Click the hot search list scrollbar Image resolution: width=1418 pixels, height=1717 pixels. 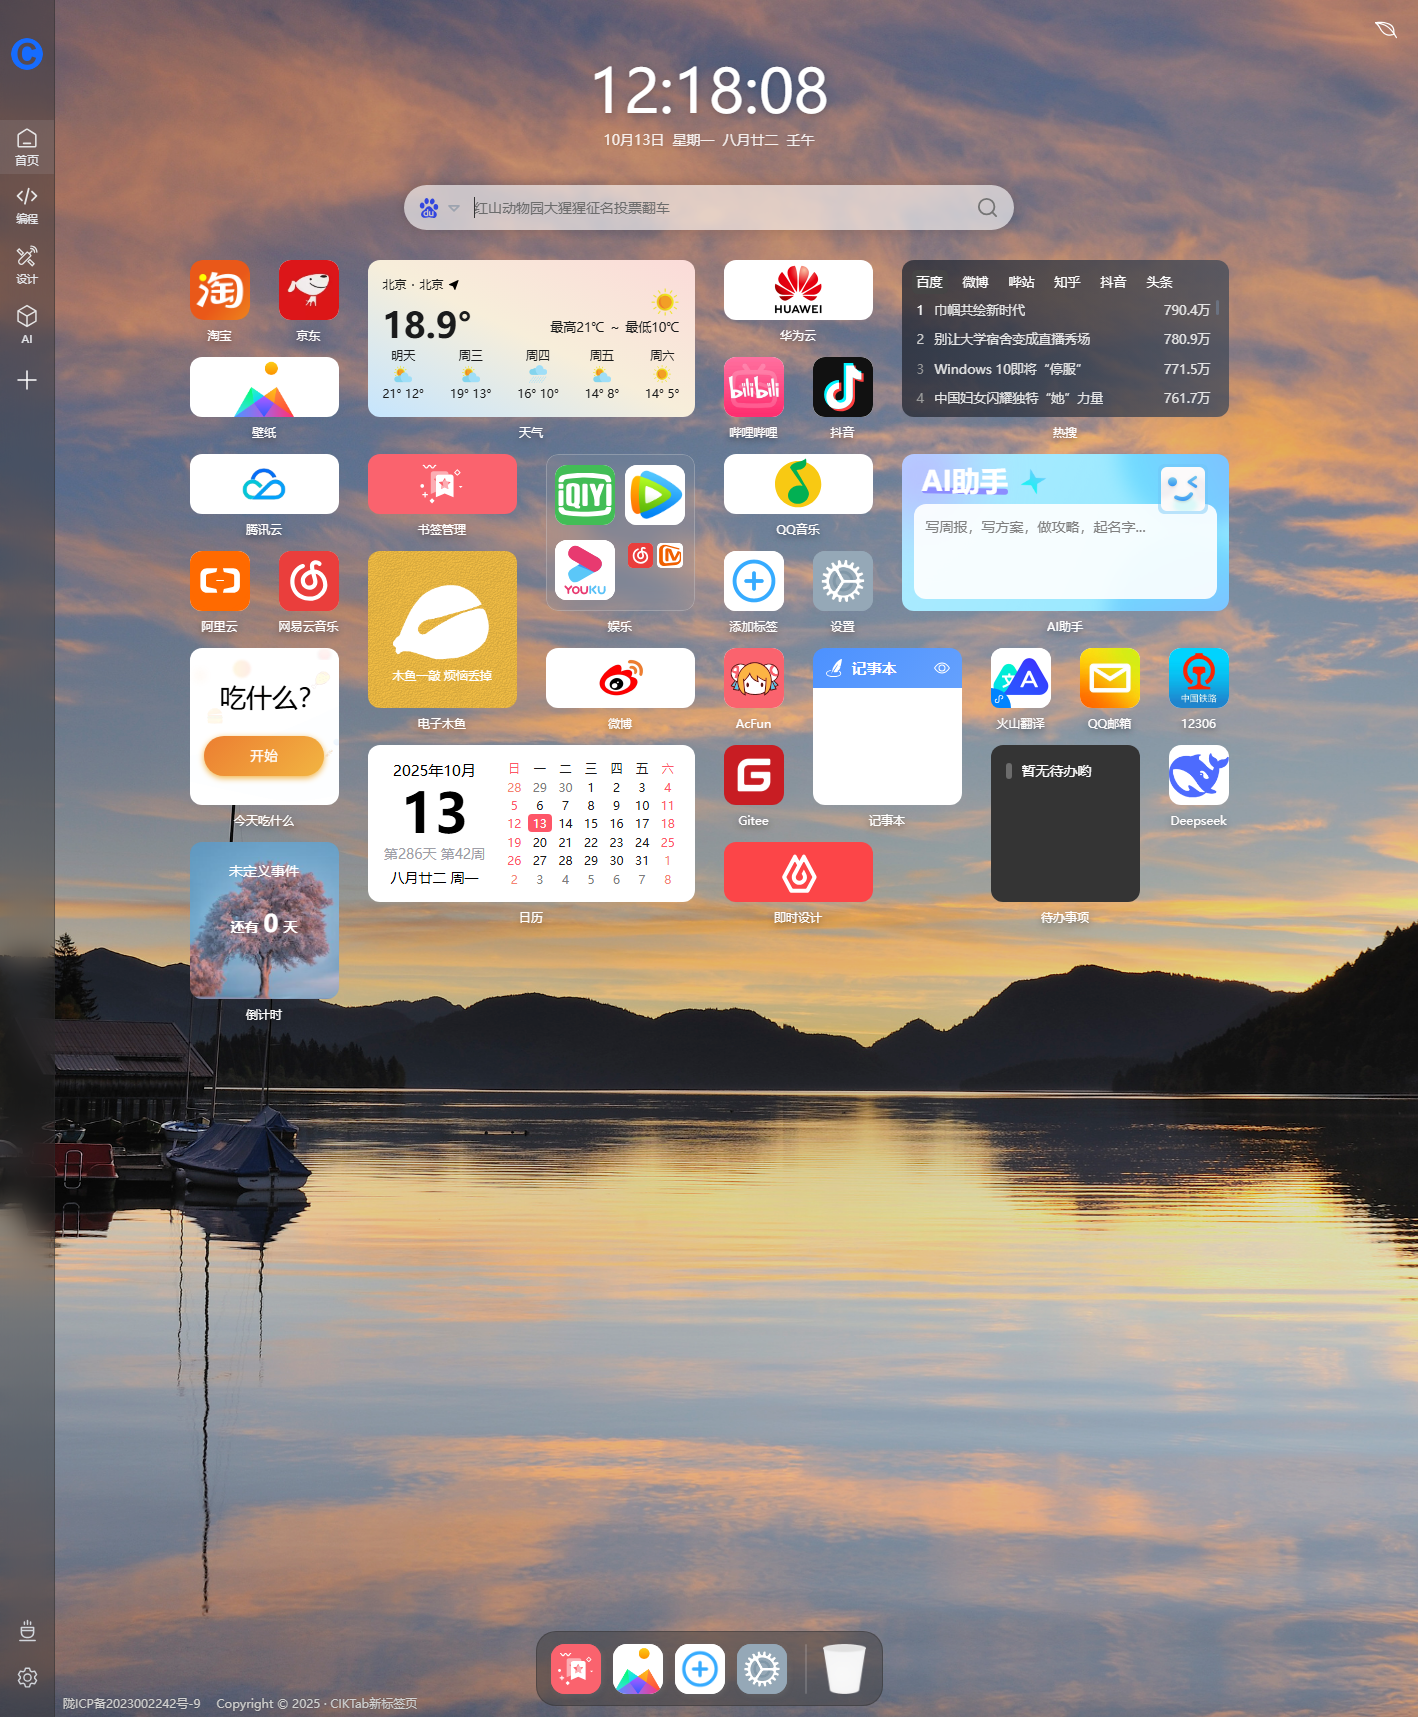pyautogui.click(x=1217, y=310)
